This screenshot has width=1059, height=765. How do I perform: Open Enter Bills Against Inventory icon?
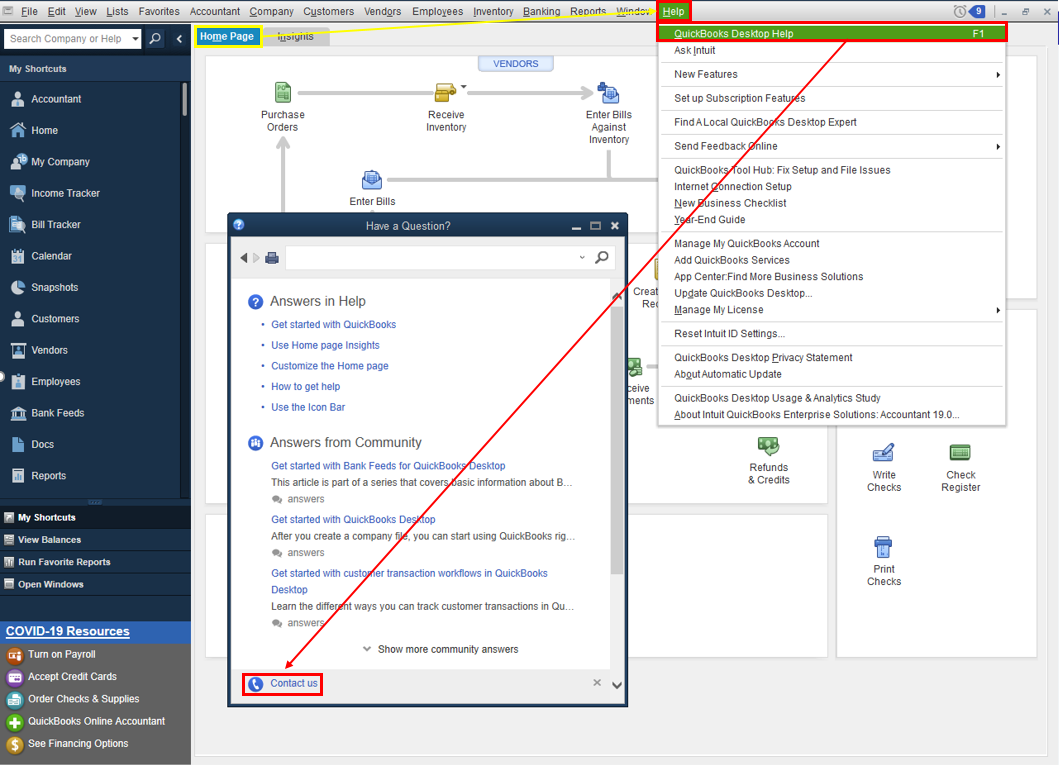tap(608, 93)
